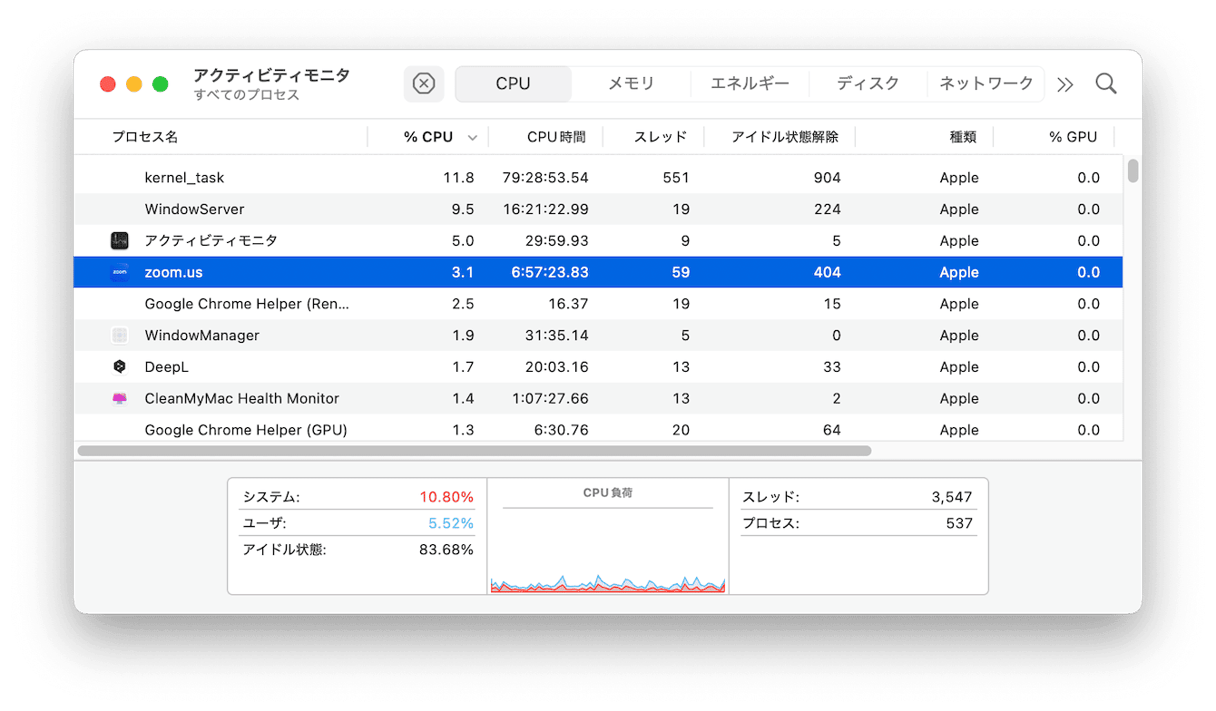Viewport: 1216px width, 711px height.
Task: Select the WindowServer process row
Action: tap(598, 209)
